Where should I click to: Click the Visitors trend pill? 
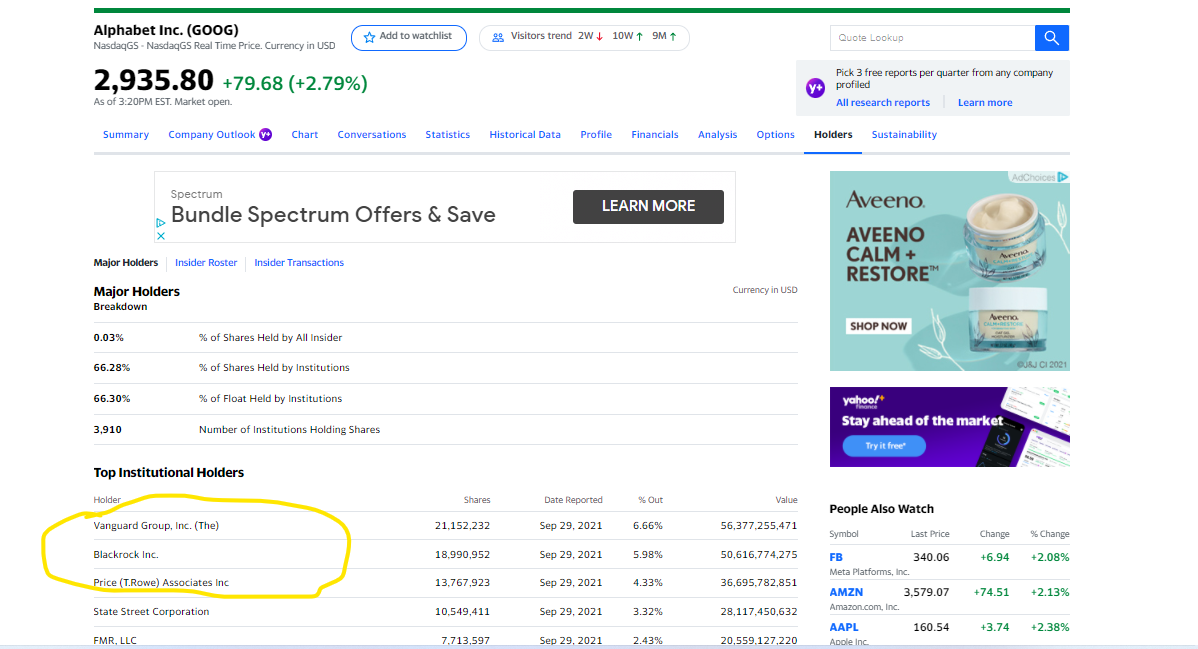point(584,37)
